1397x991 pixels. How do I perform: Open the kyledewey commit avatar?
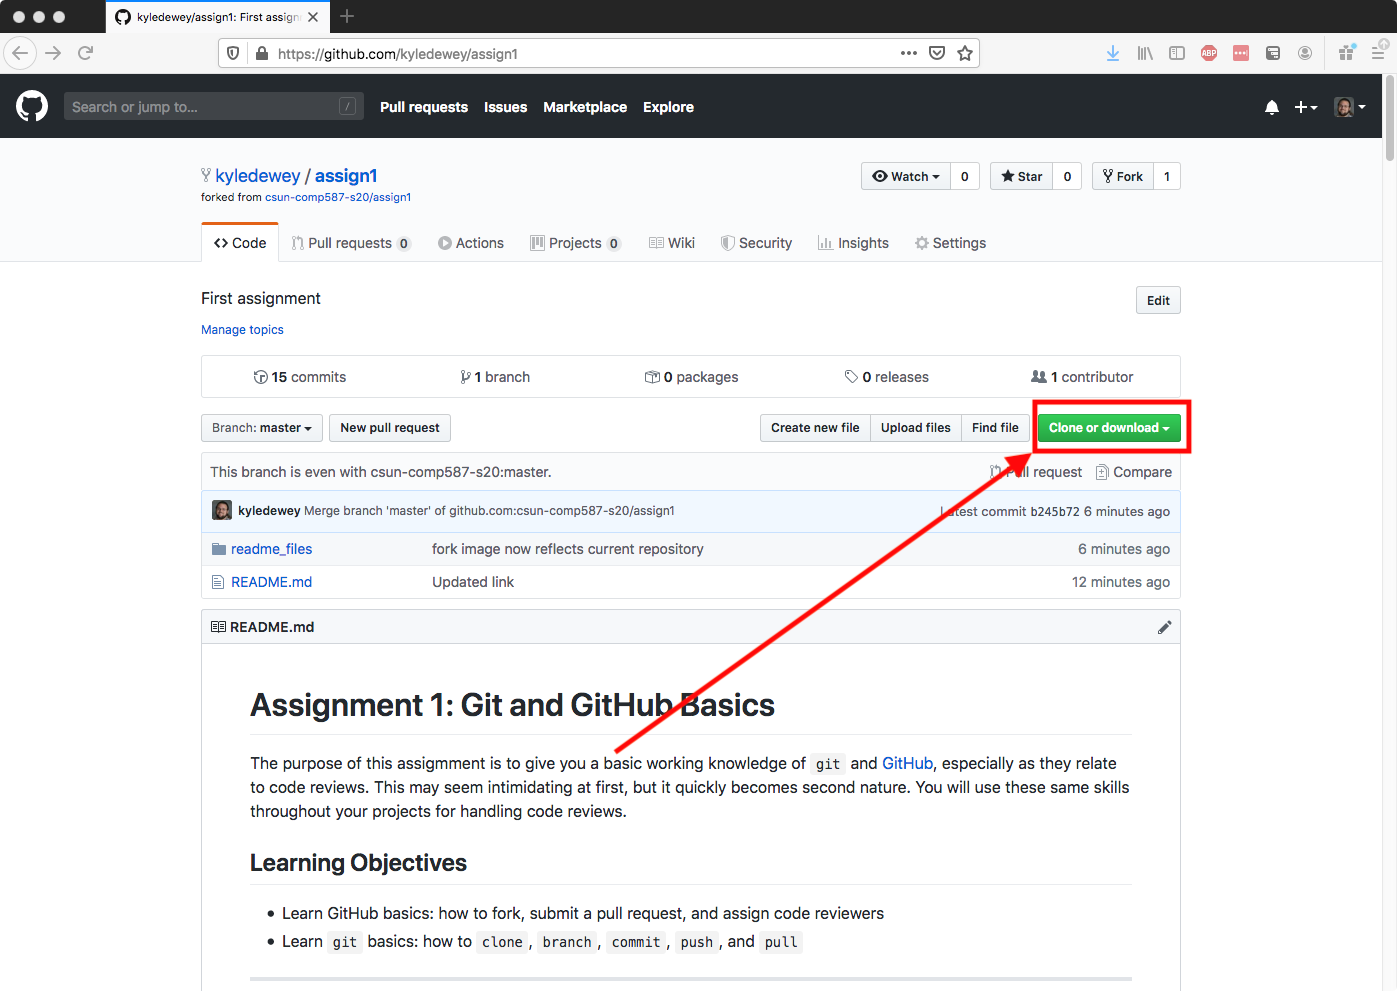pos(222,510)
